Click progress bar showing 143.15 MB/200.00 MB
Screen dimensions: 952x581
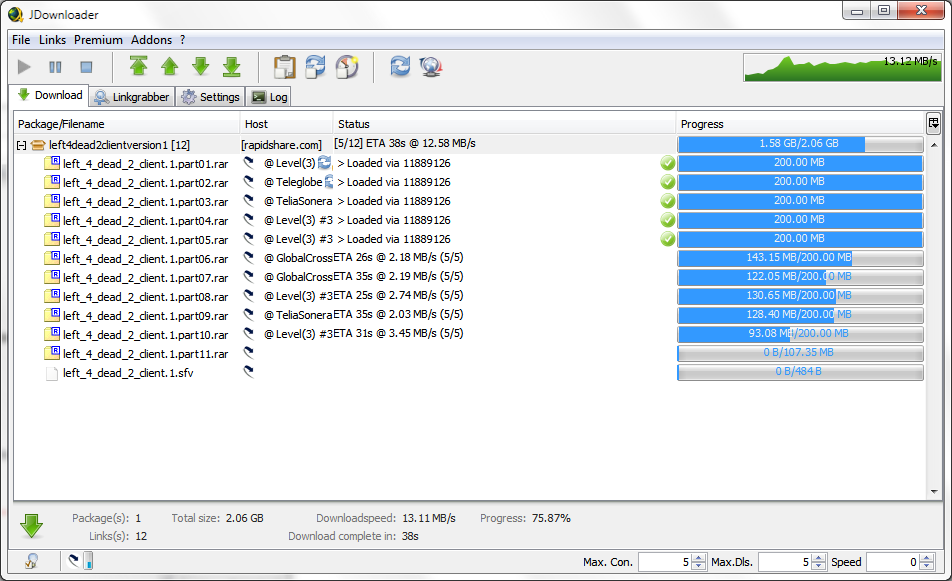point(800,258)
